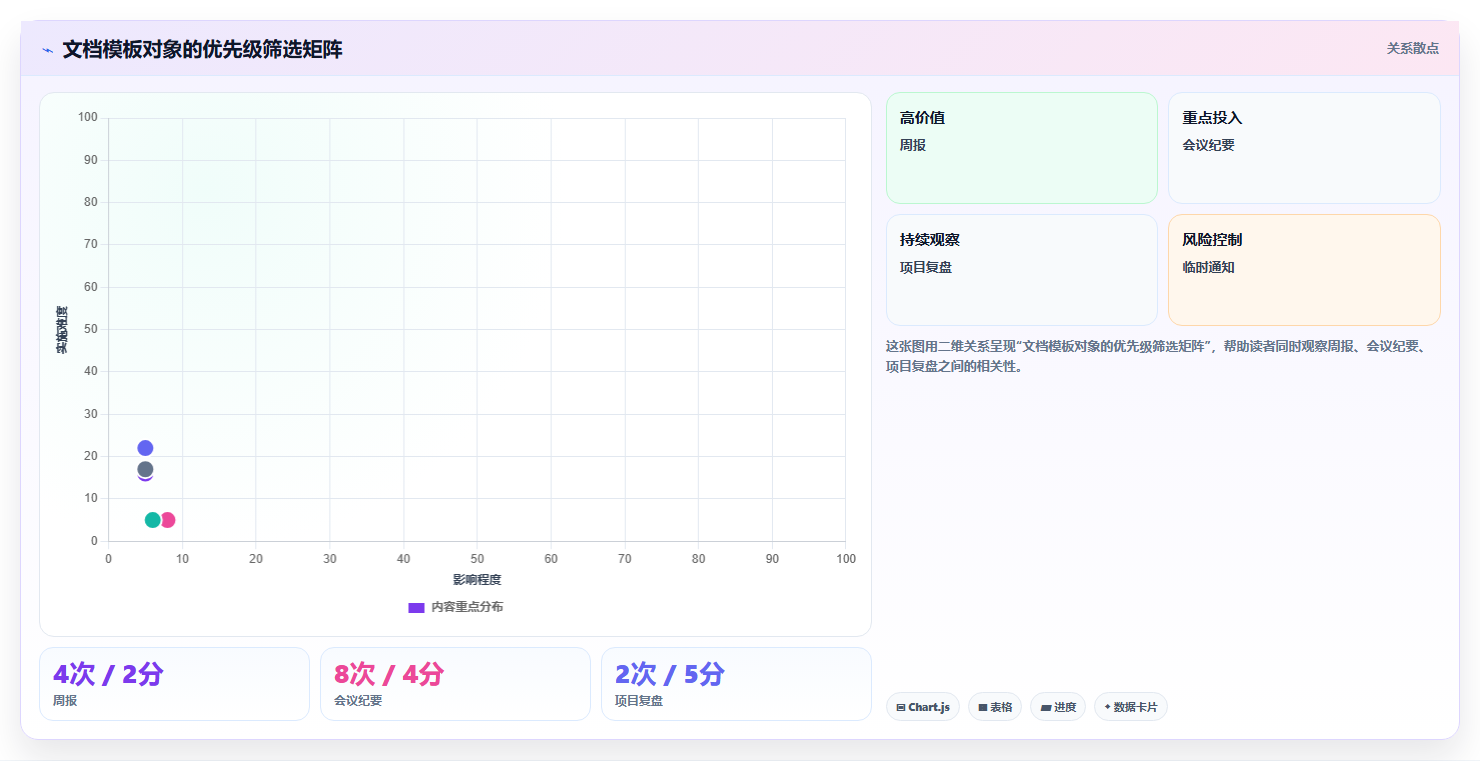Toggle the 内容重点分布 legend swatch

tap(416, 607)
